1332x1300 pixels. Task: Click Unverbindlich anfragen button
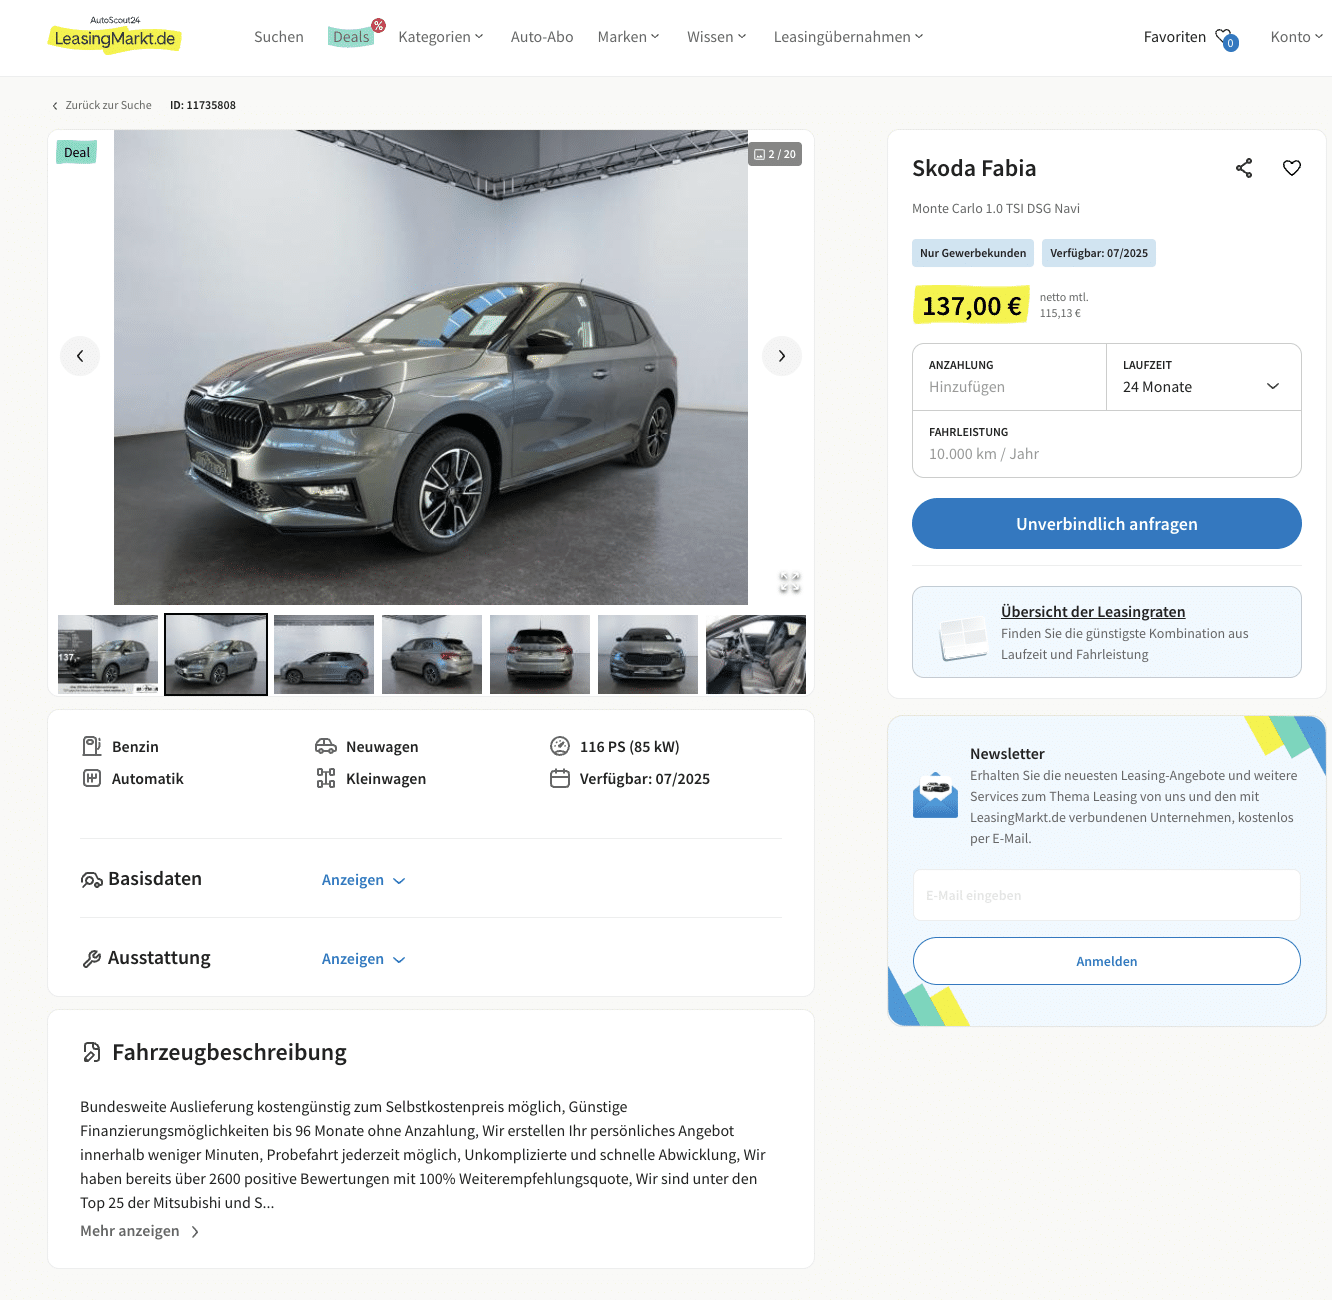pos(1107,524)
